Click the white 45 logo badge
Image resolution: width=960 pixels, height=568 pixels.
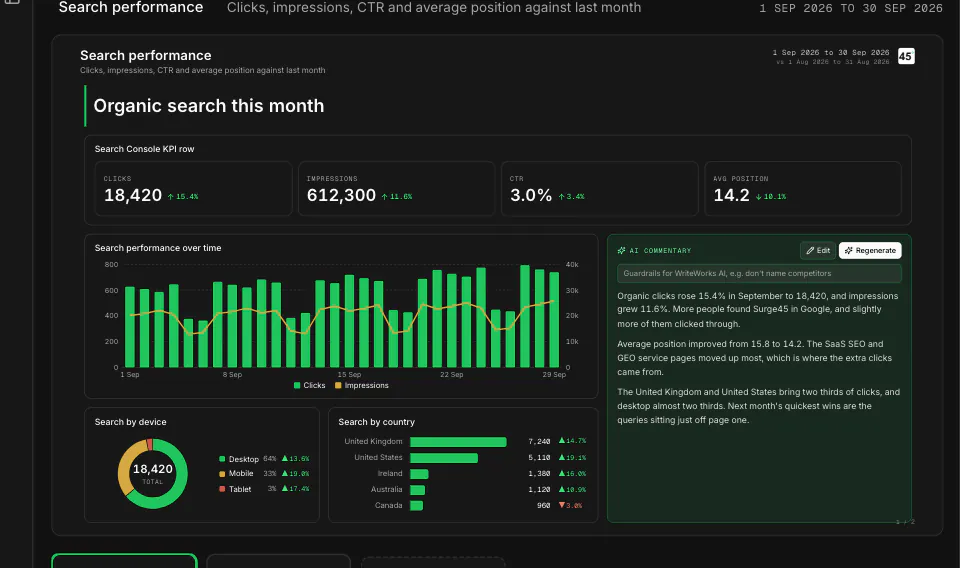[906, 56]
